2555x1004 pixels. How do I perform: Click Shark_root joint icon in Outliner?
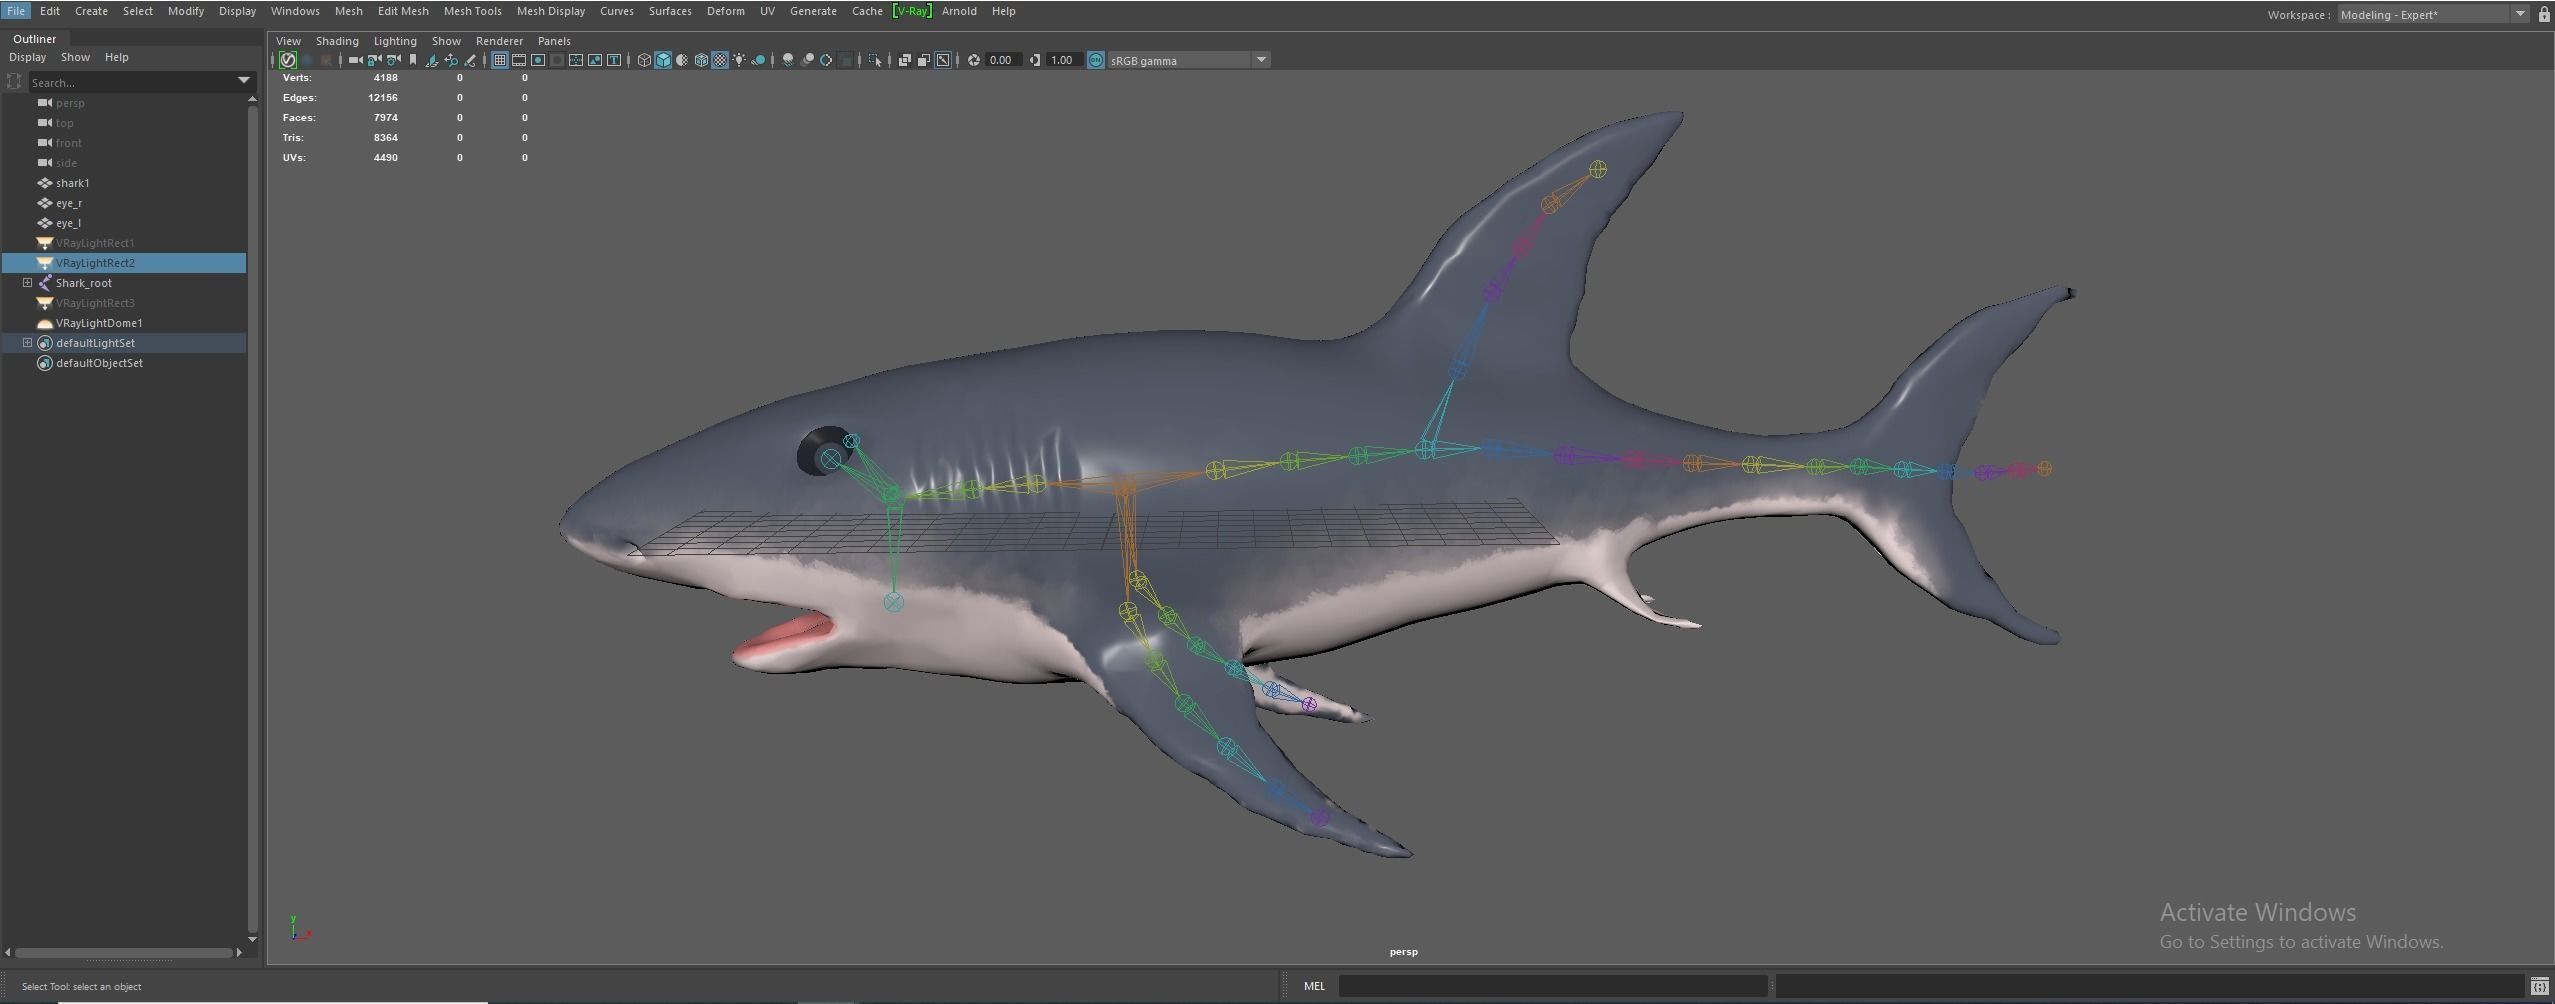[x=44, y=283]
